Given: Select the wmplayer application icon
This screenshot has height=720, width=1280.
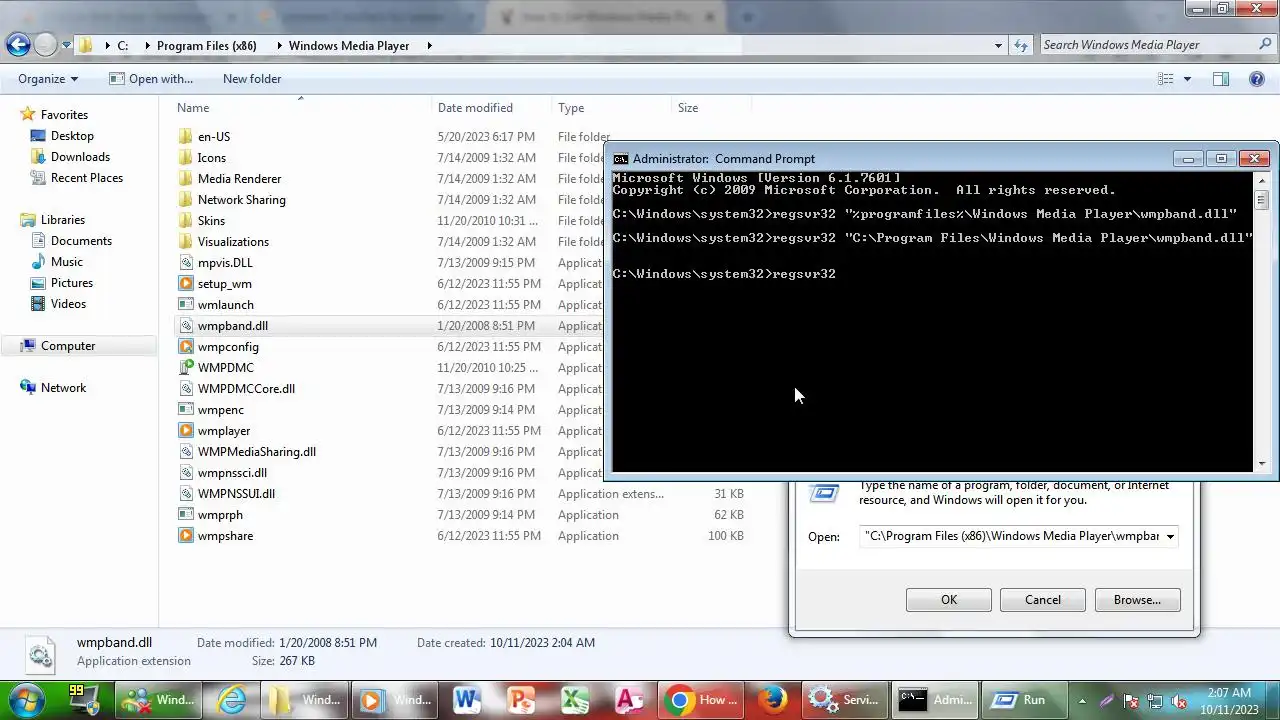Looking at the screenshot, I should (185, 431).
